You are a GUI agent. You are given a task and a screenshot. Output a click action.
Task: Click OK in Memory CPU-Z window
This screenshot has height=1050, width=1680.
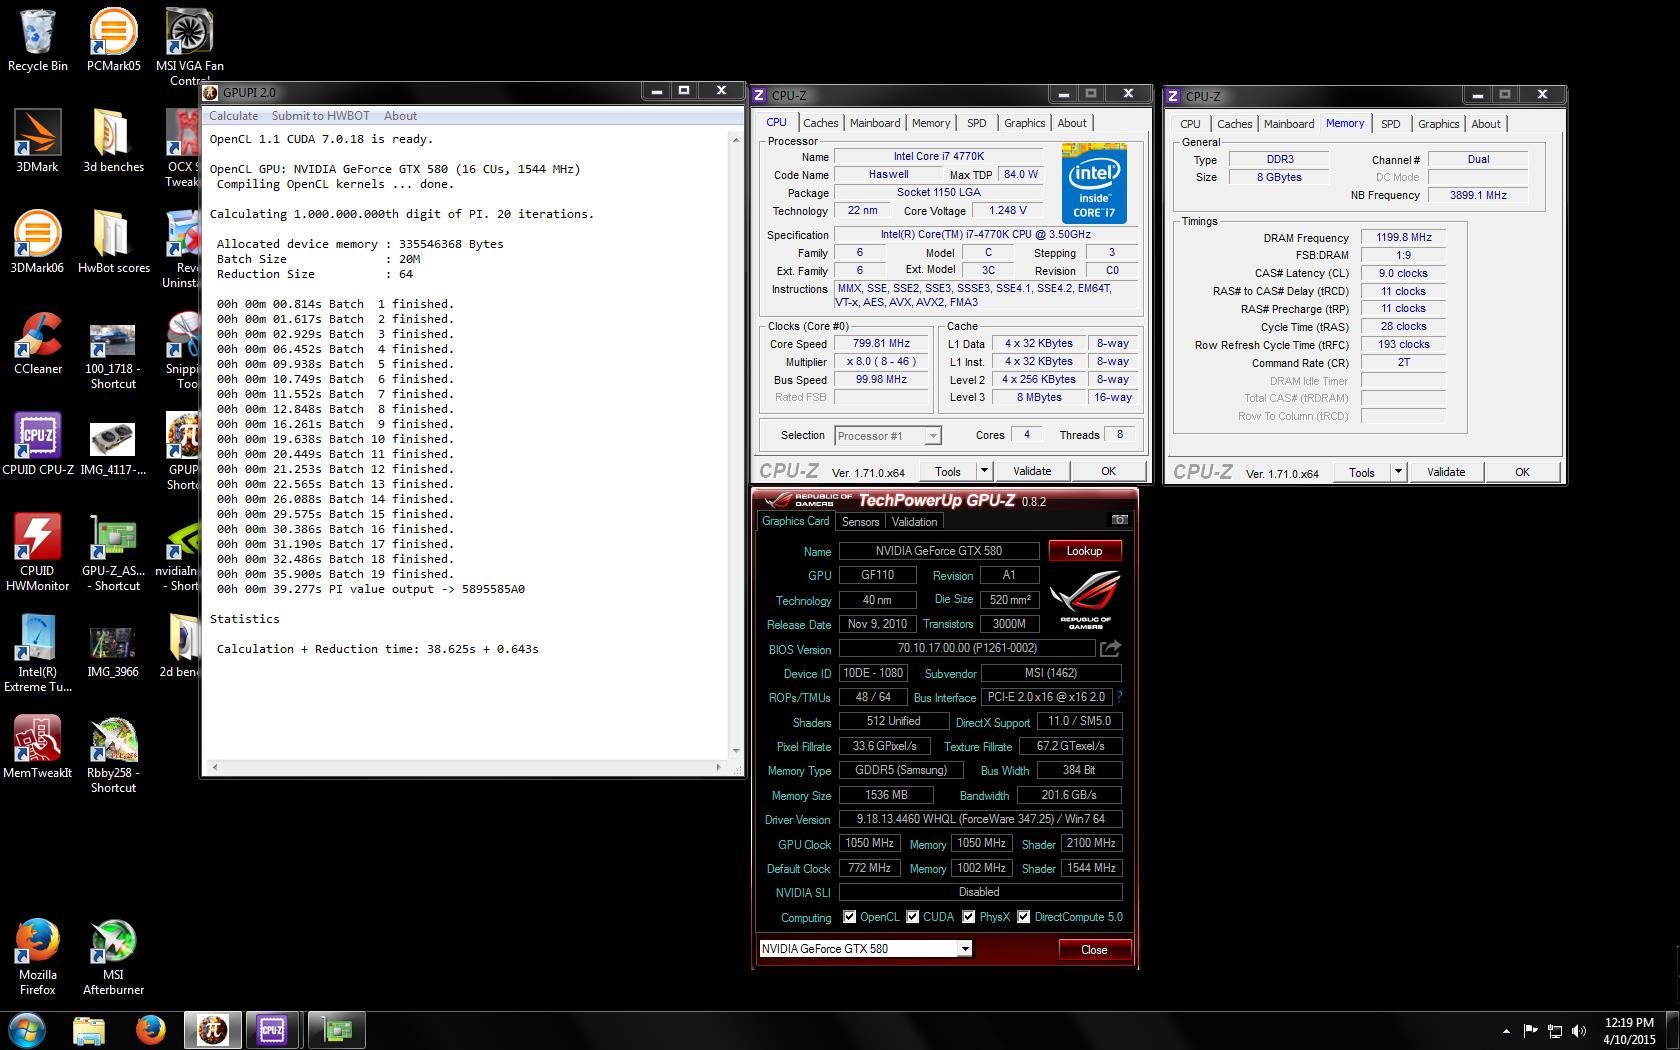coord(1522,472)
